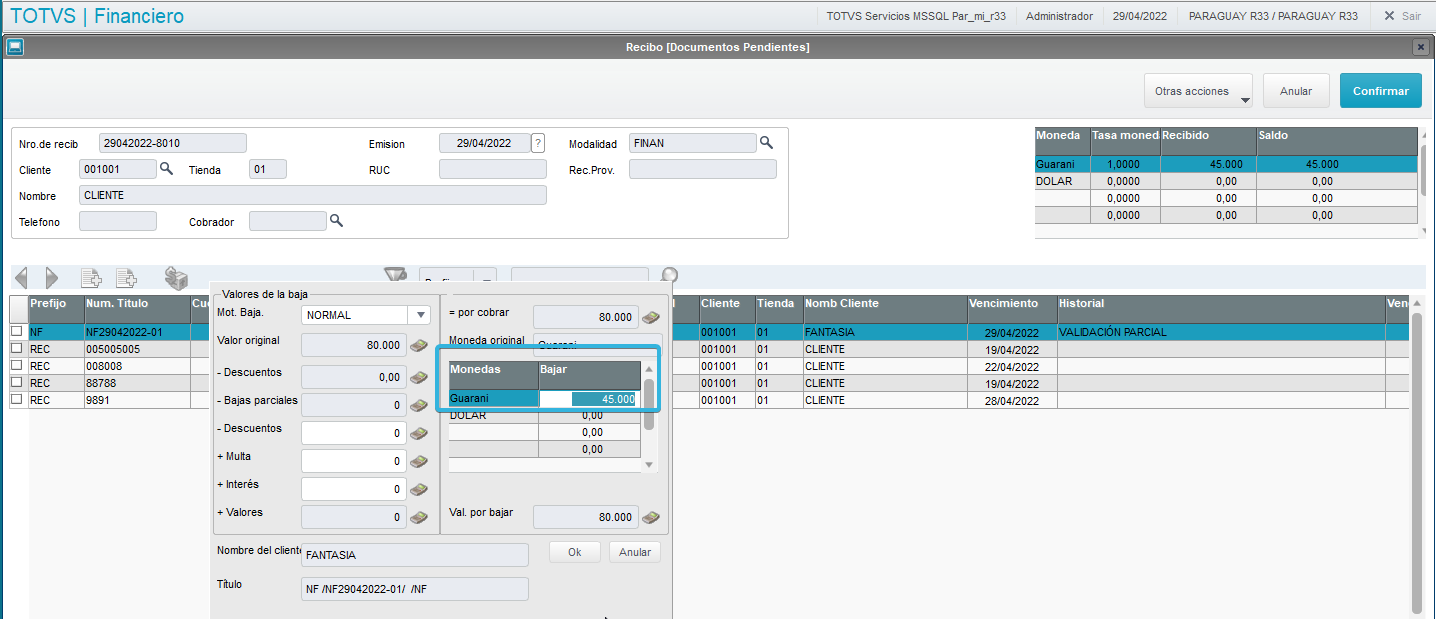The height and width of the screenshot is (619, 1436).
Task: Click the Cobrador input field
Action: (x=288, y=221)
